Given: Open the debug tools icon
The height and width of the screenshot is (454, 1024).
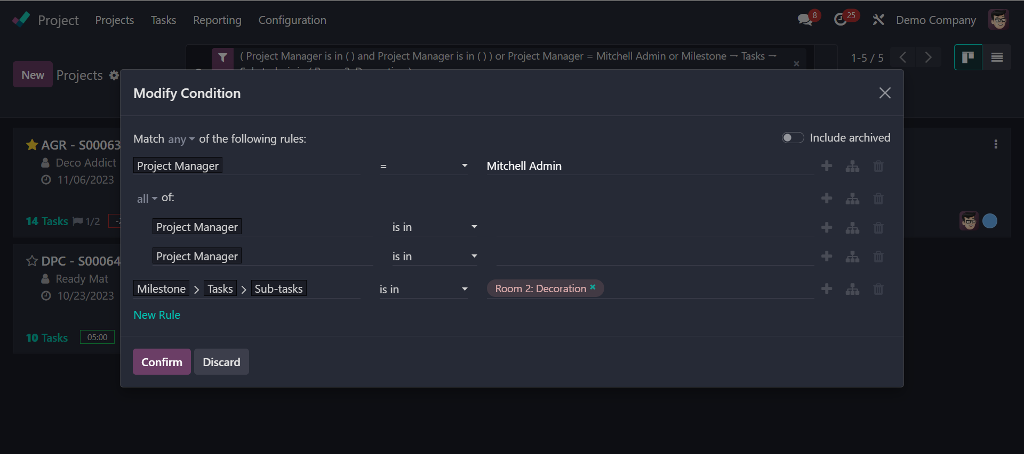Looking at the screenshot, I should point(879,20).
